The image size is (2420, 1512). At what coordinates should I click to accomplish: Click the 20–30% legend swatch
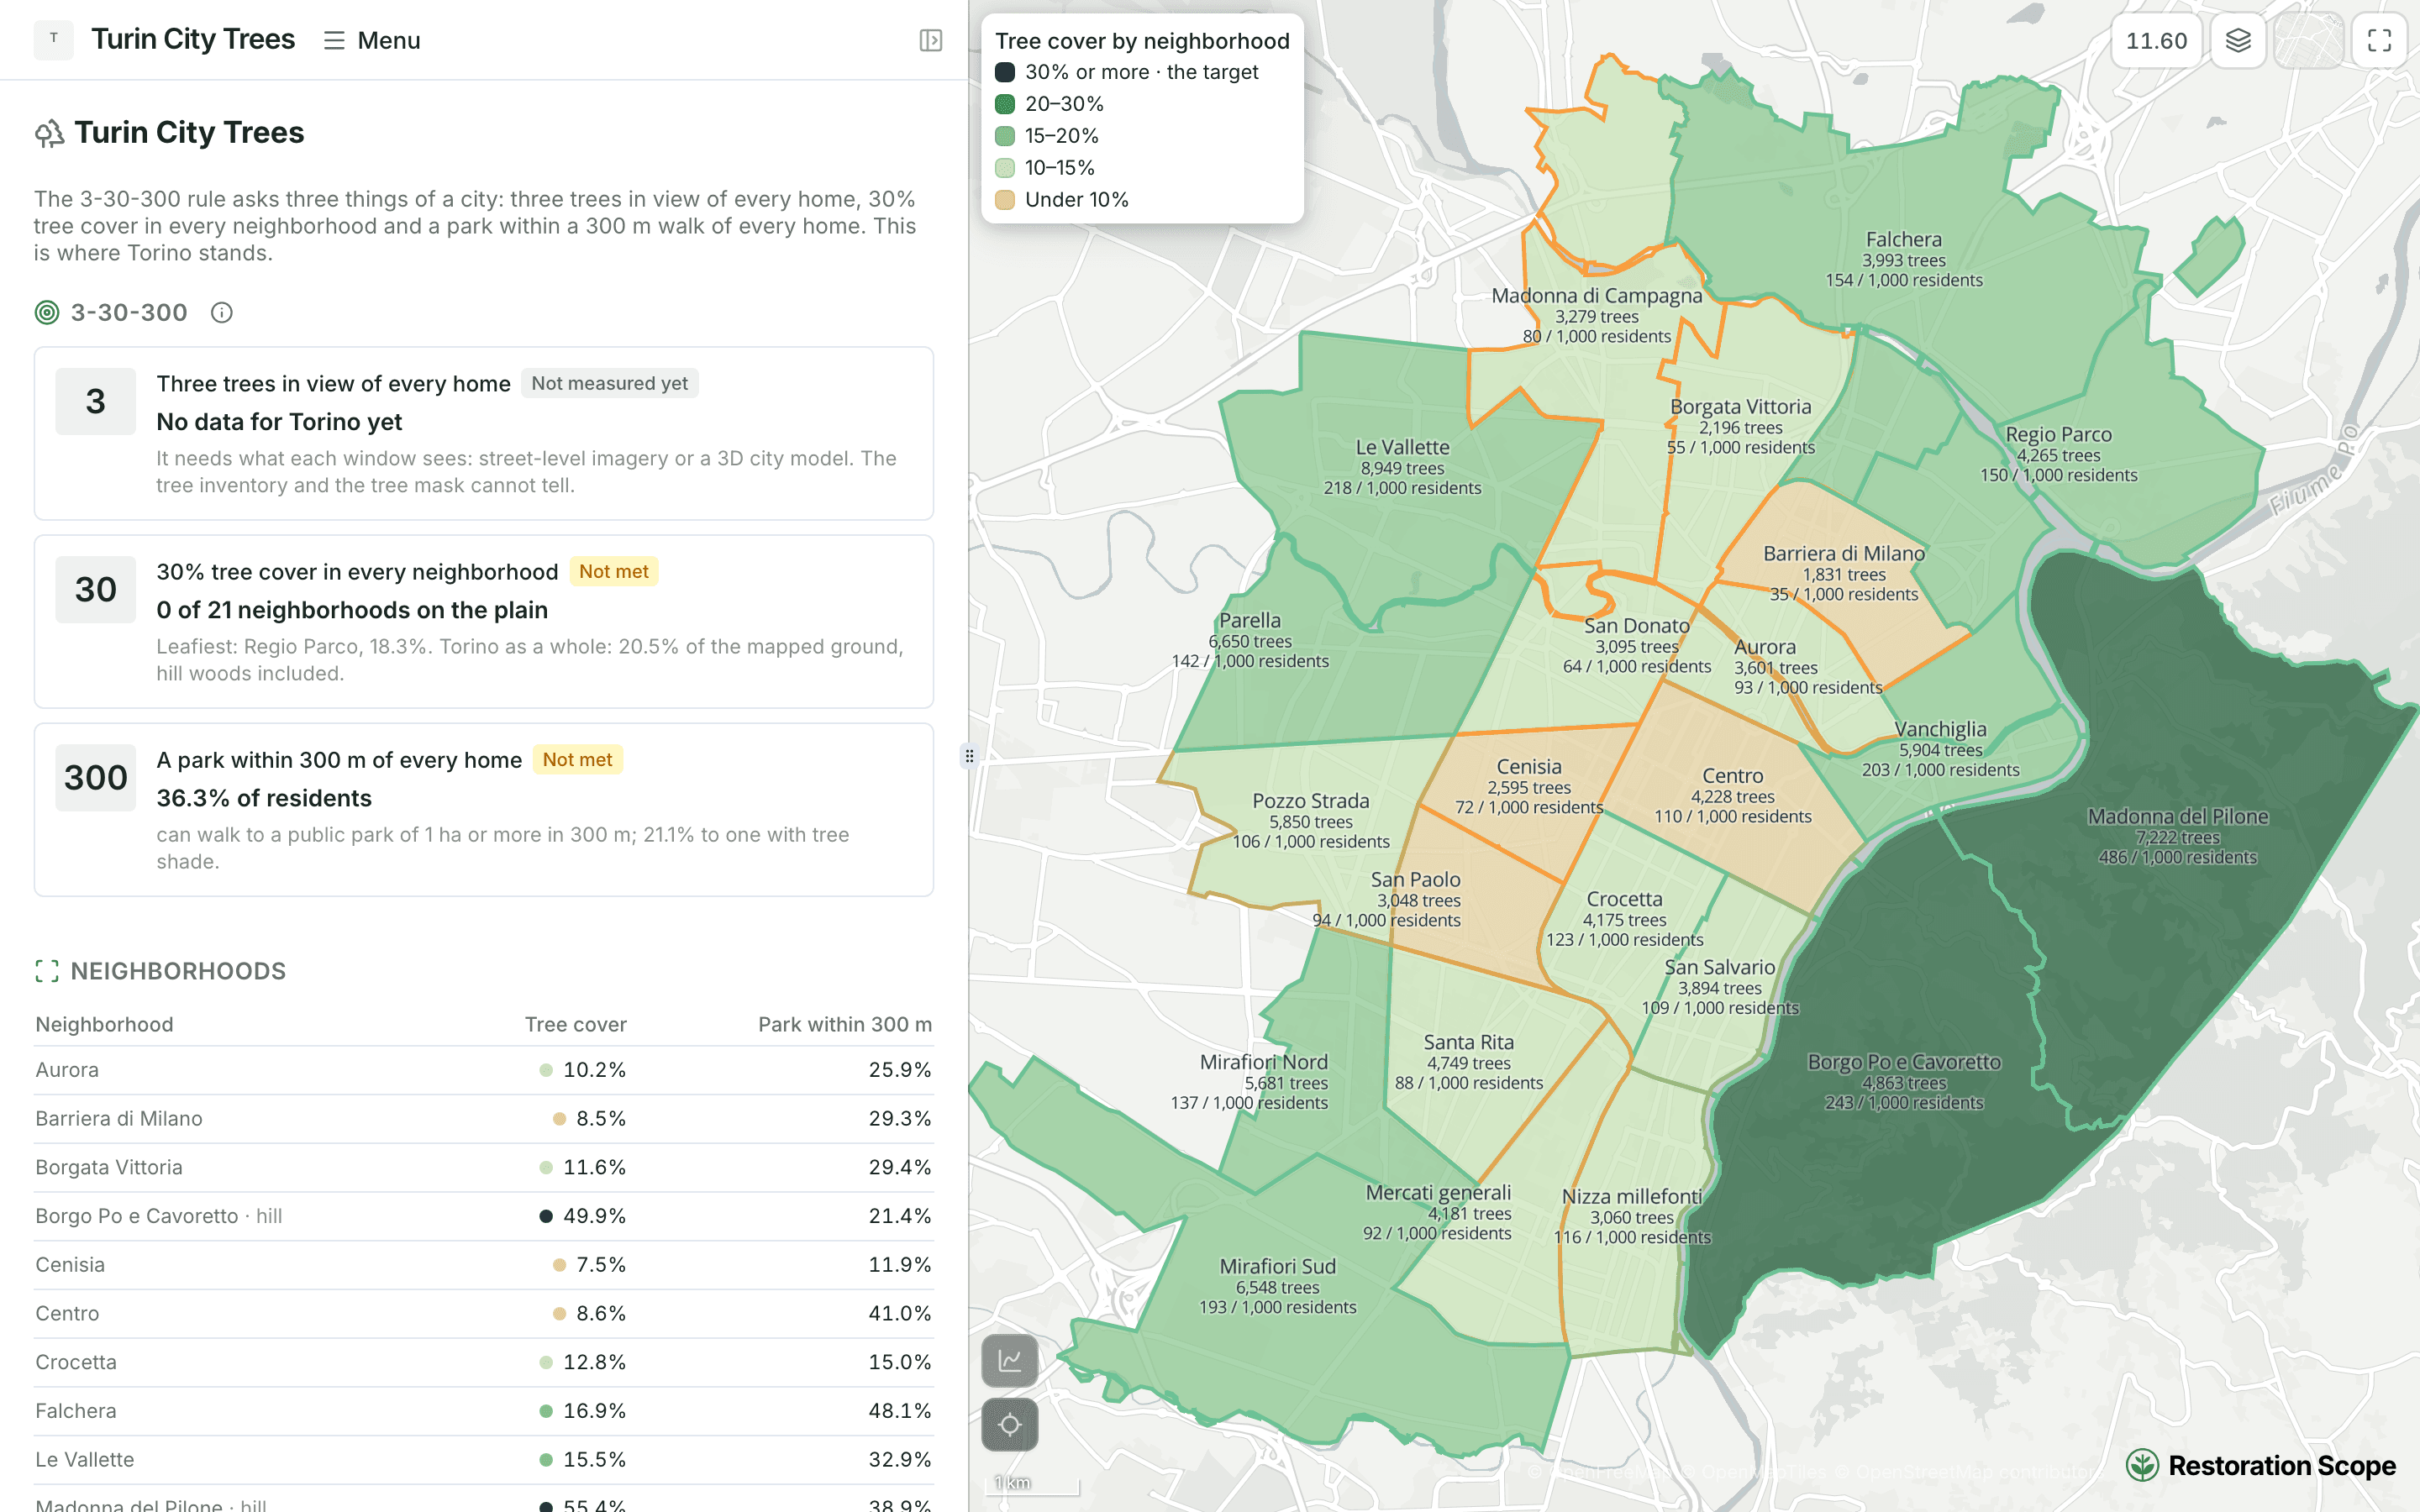[x=1005, y=104]
